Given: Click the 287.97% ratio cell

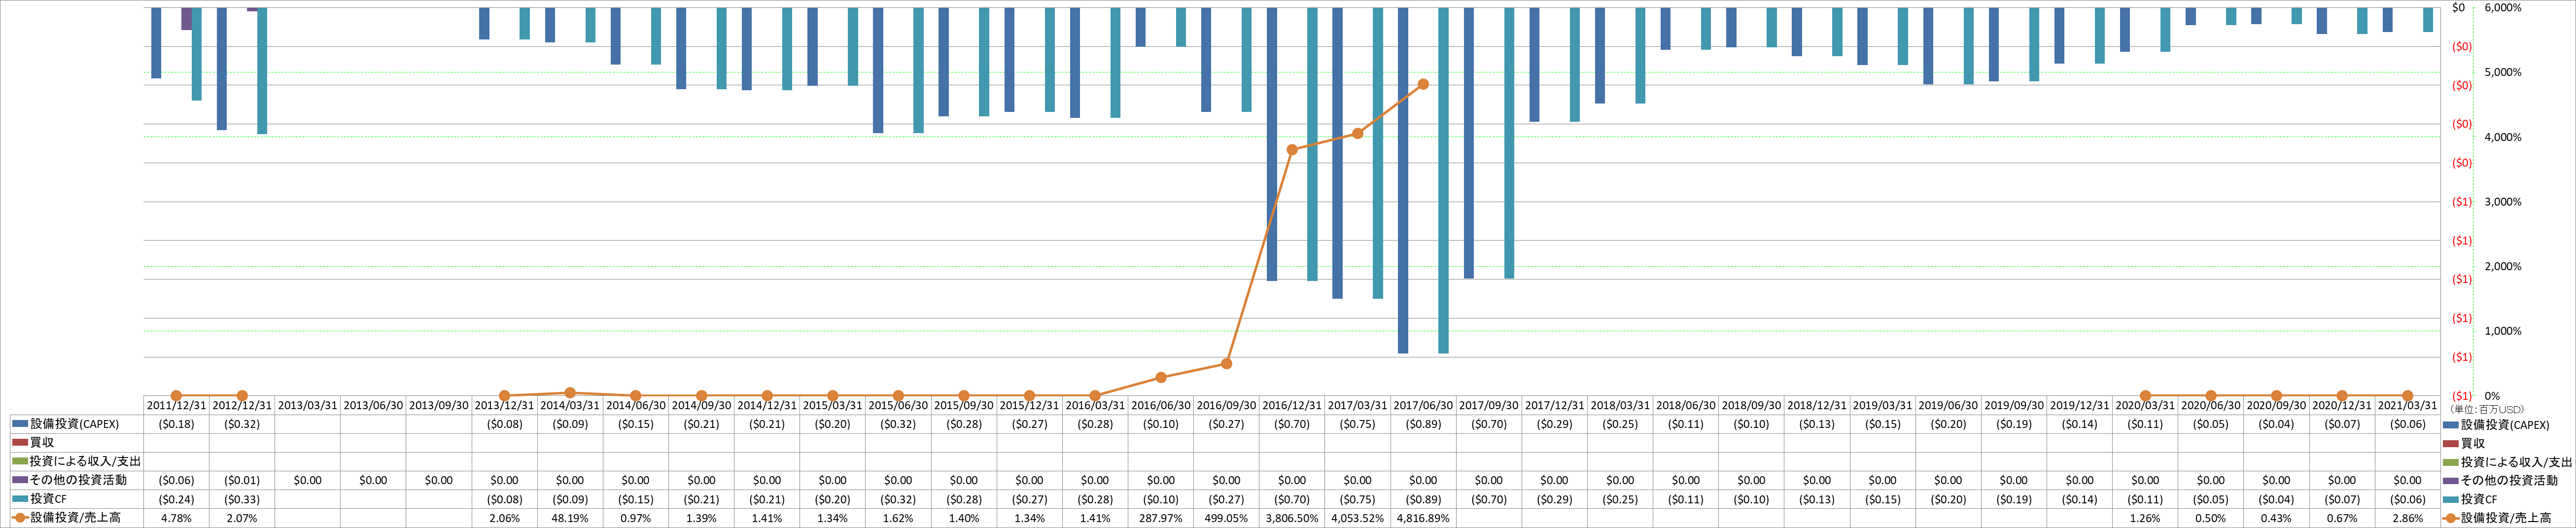Looking at the screenshot, I should (x=1160, y=518).
